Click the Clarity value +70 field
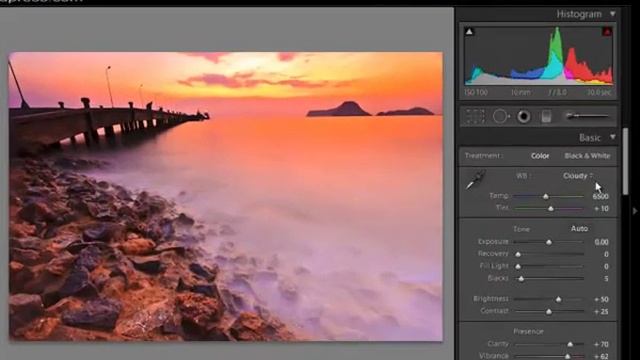The width and height of the screenshot is (640, 360). pyautogui.click(x=602, y=344)
